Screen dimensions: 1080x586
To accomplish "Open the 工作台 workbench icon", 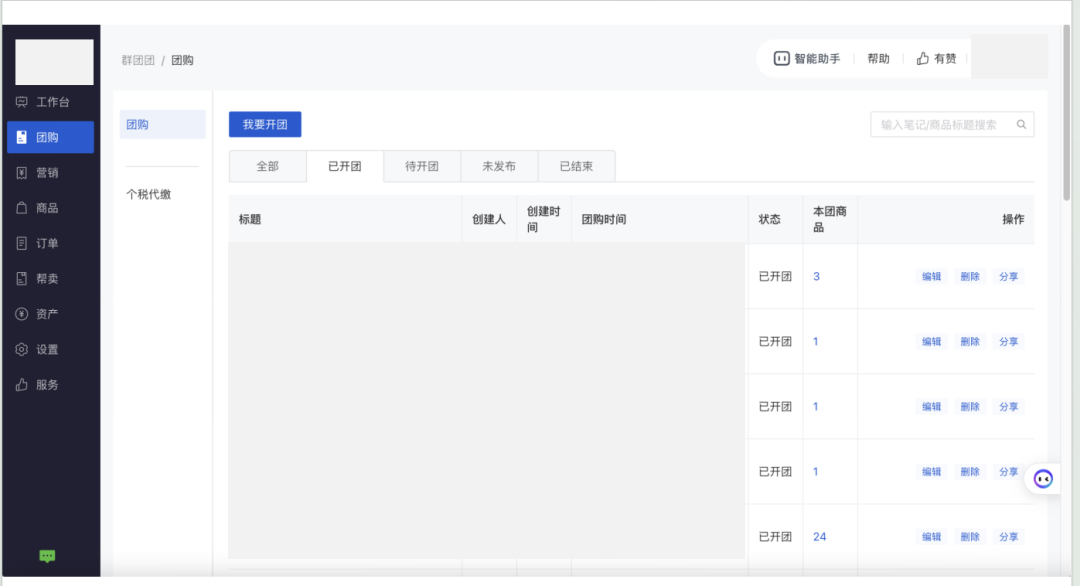I will [x=21, y=102].
